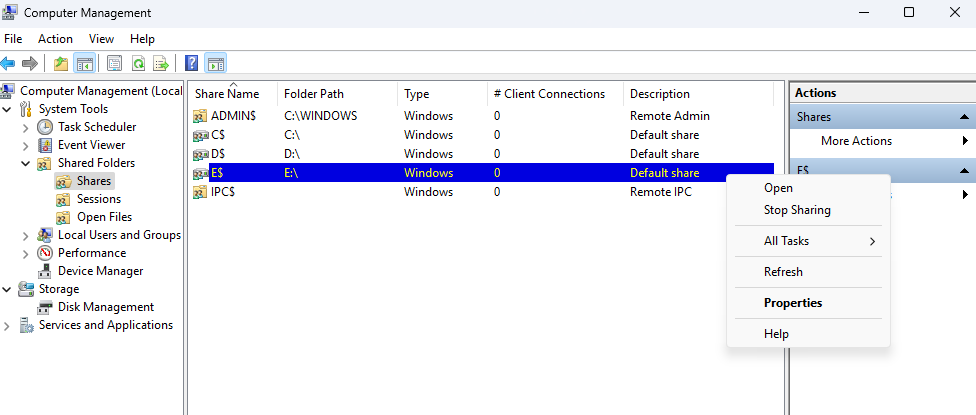Select the ADMIN$ share row
The image size is (976, 415).
tap(482, 116)
